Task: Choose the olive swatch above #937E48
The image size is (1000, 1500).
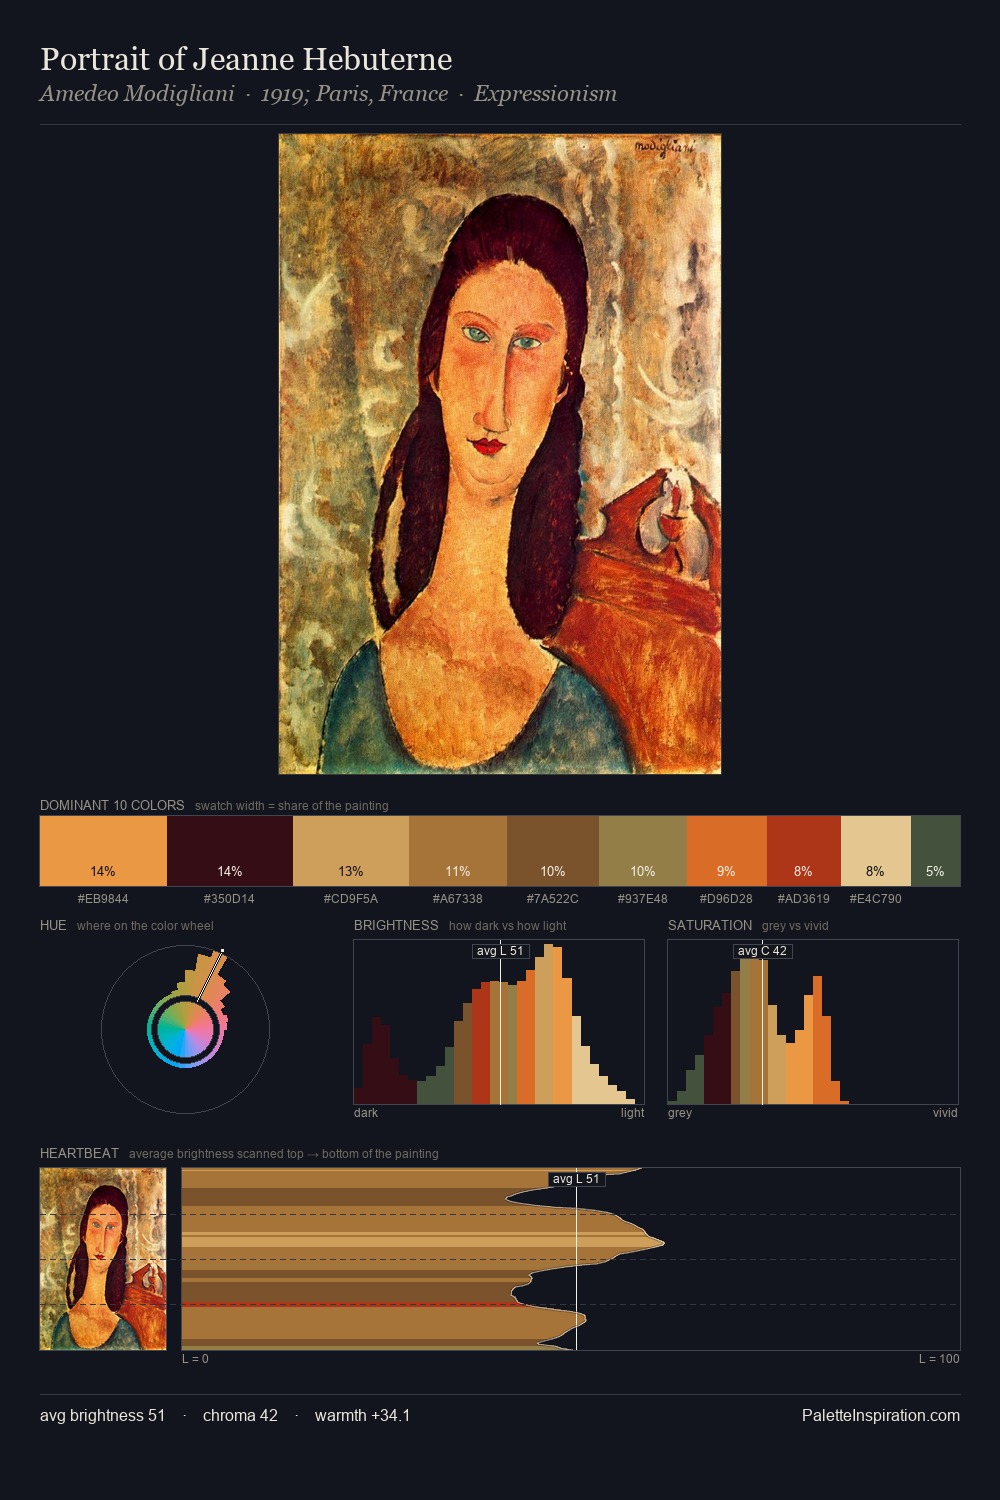Action: click(643, 851)
